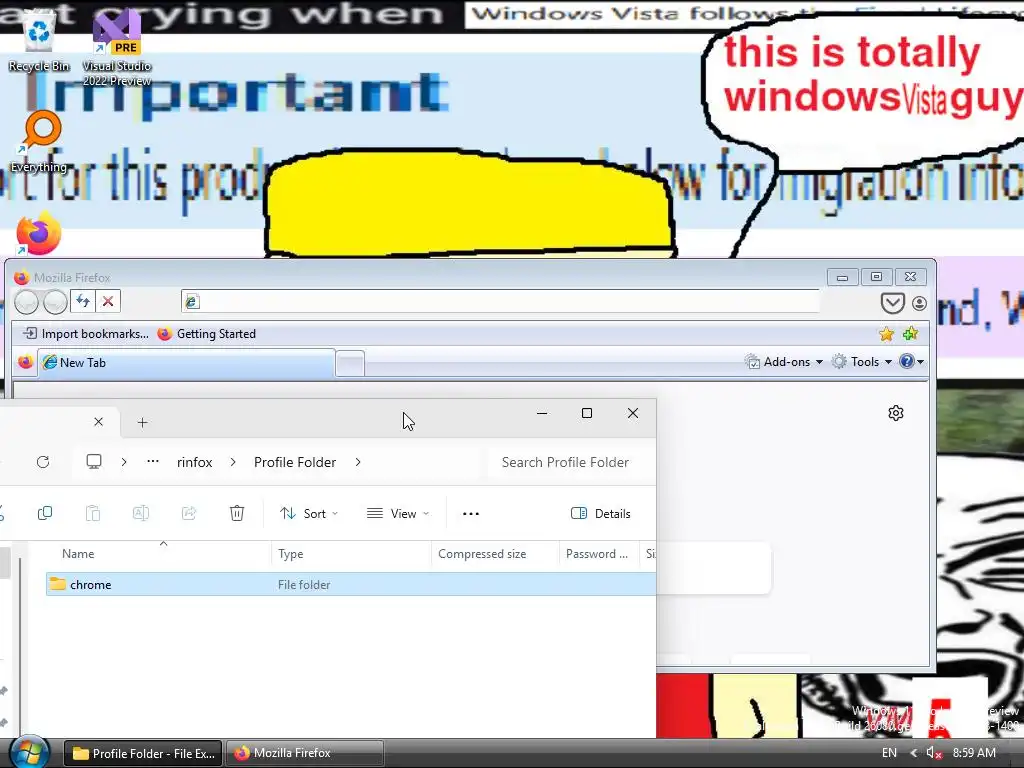1024x768 pixels.
Task: Switch to Profile Folder File Explorer taskbar button
Action: (144, 754)
